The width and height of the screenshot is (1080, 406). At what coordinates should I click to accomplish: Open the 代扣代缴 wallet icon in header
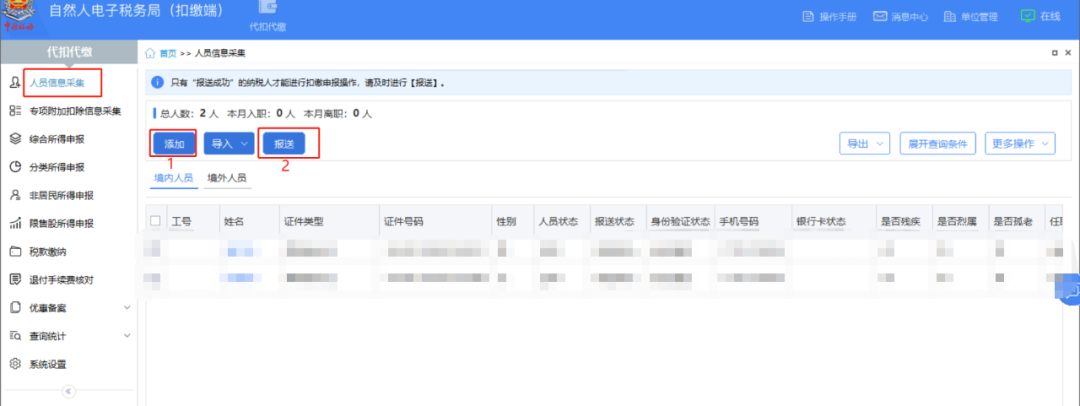(268, 15)
